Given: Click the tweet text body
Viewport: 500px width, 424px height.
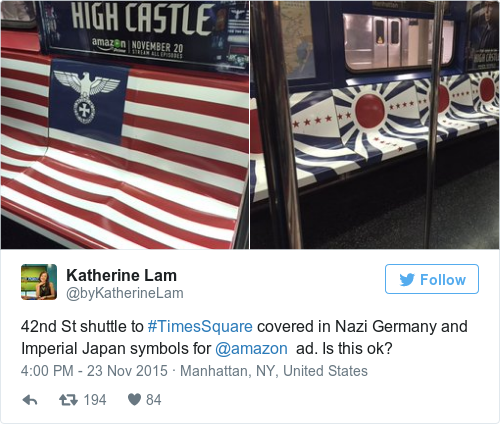Looking at the screenshot, I should (244, 337).
